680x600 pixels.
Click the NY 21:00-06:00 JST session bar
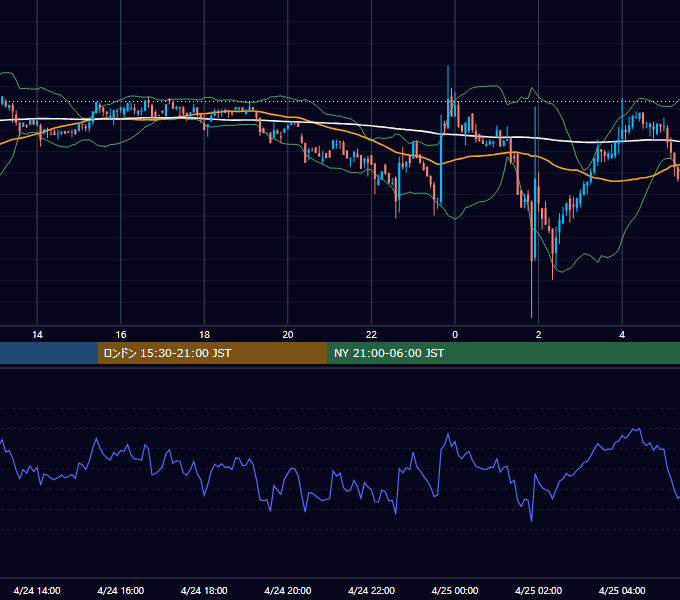pos(503,353)
